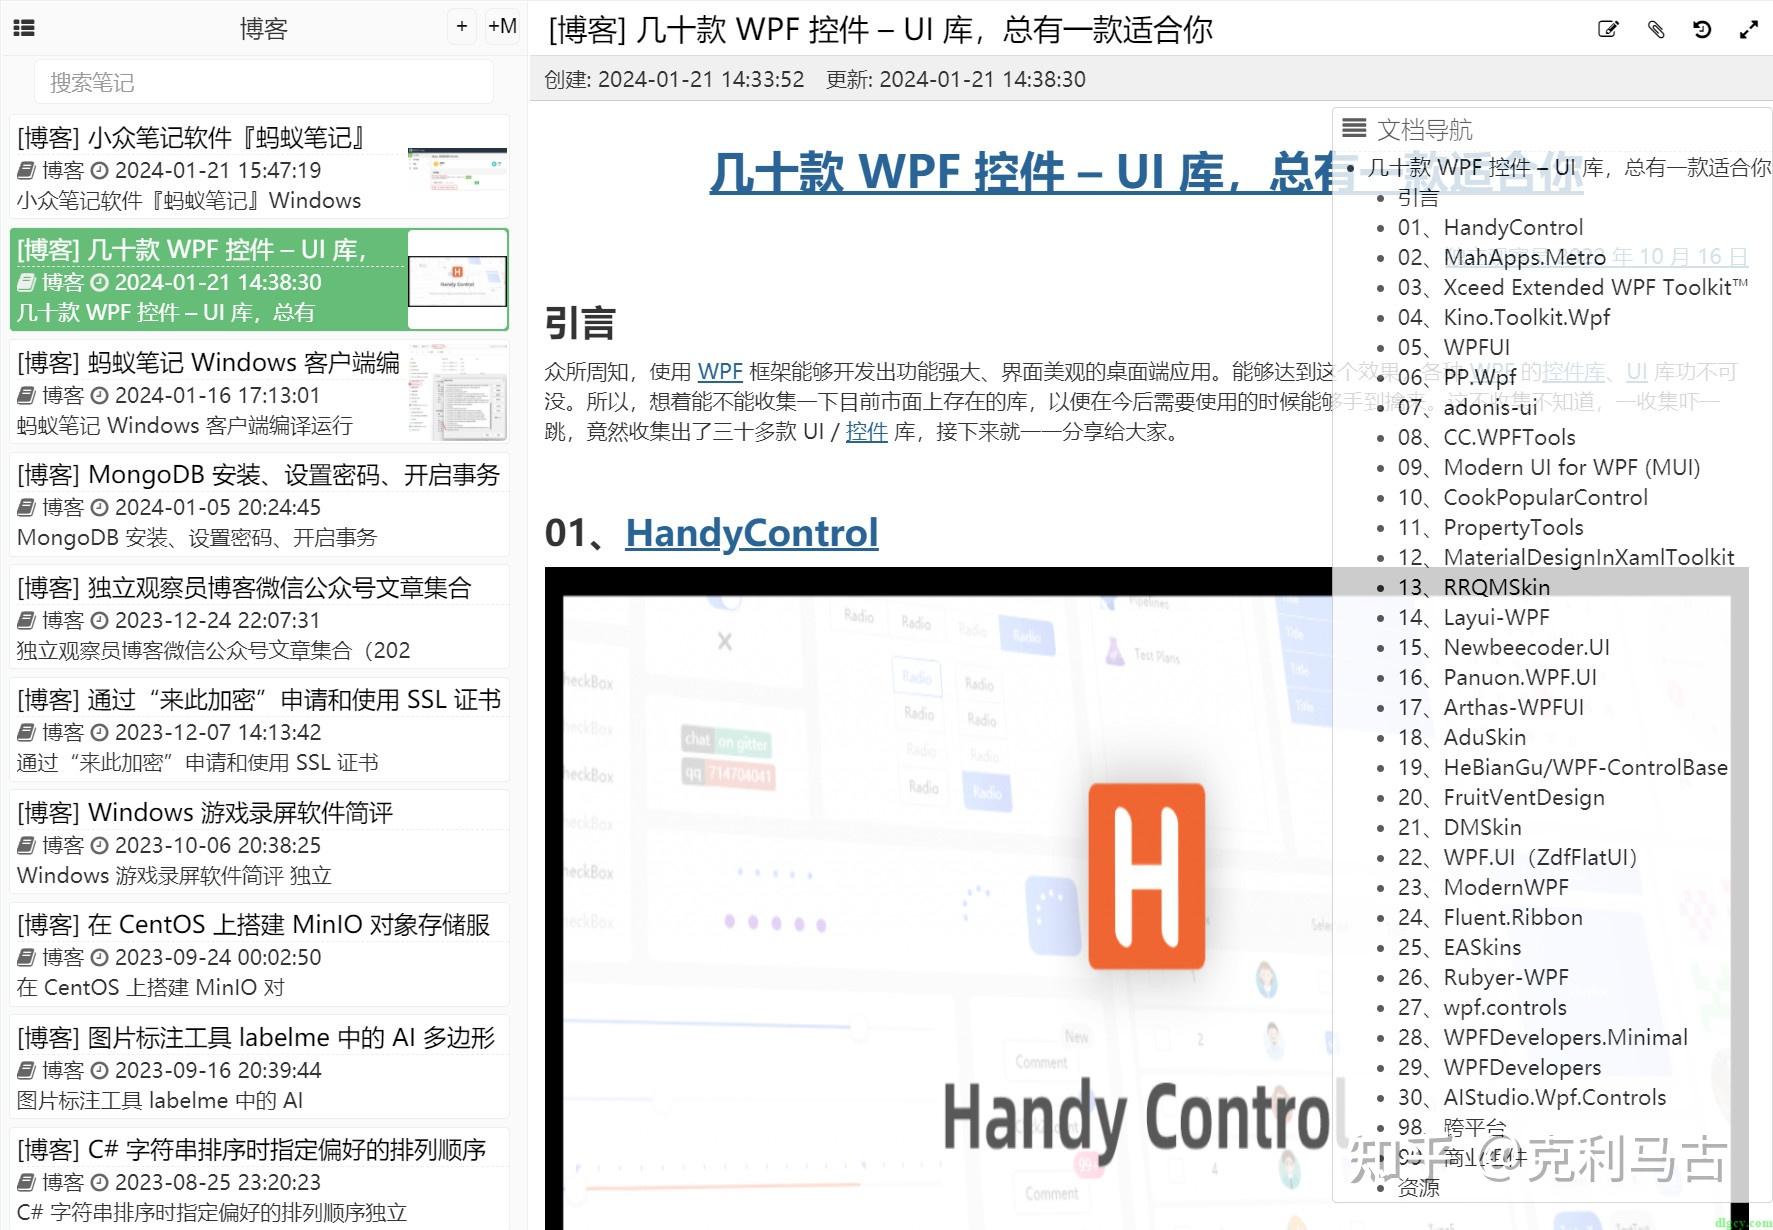
Task: Add a new note with plus button
Action: click(461, 27)
